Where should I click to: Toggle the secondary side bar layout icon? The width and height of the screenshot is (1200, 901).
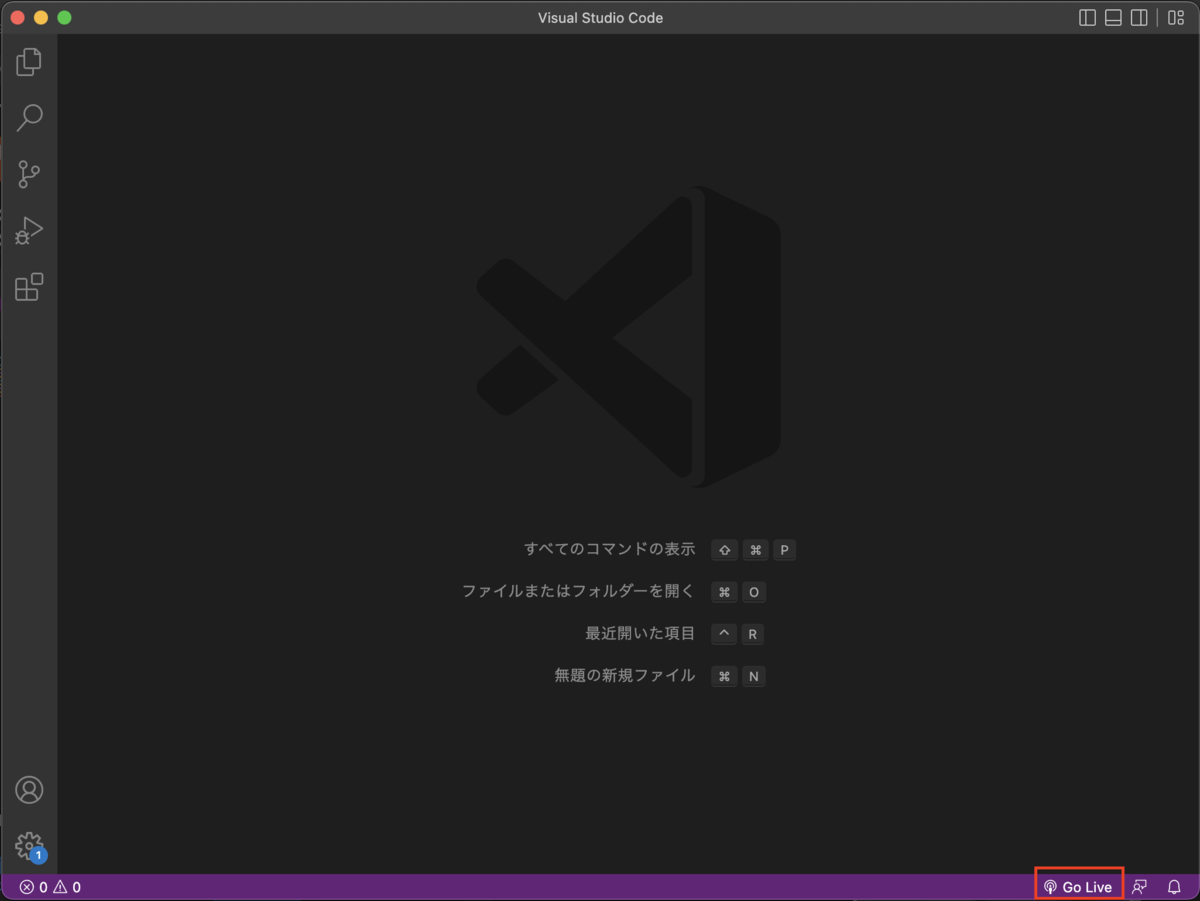1139,18
